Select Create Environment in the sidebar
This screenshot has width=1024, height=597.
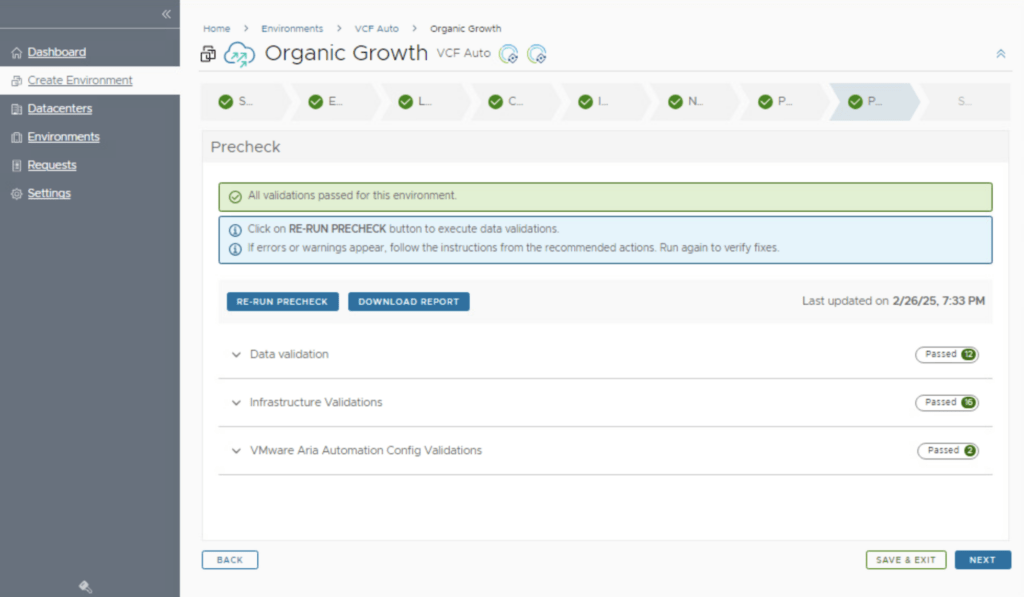point(79,80)
